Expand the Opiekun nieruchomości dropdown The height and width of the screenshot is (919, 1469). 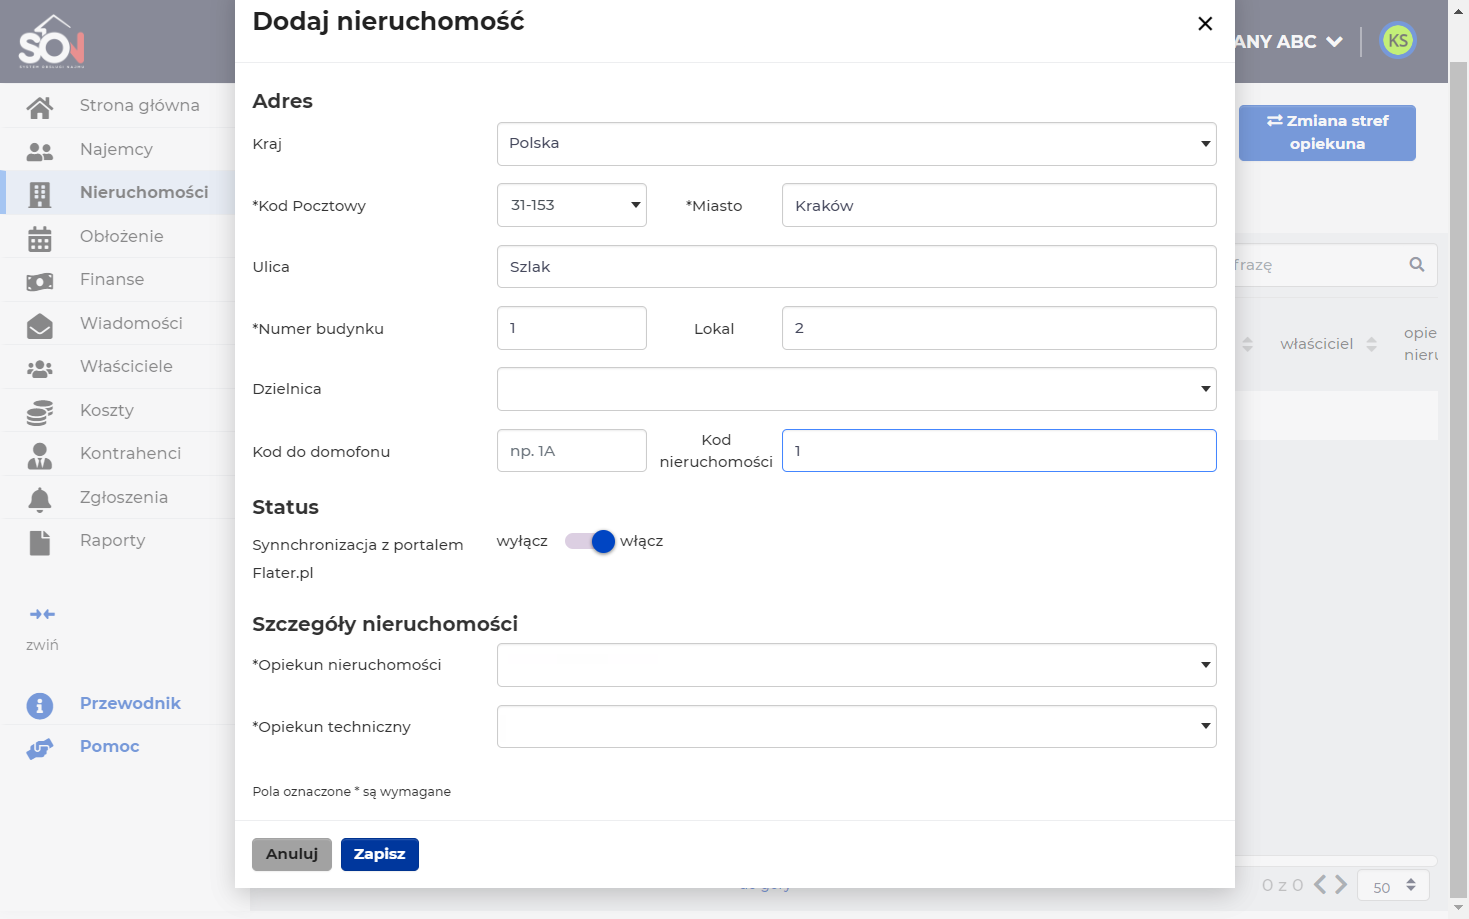(856, 665)
